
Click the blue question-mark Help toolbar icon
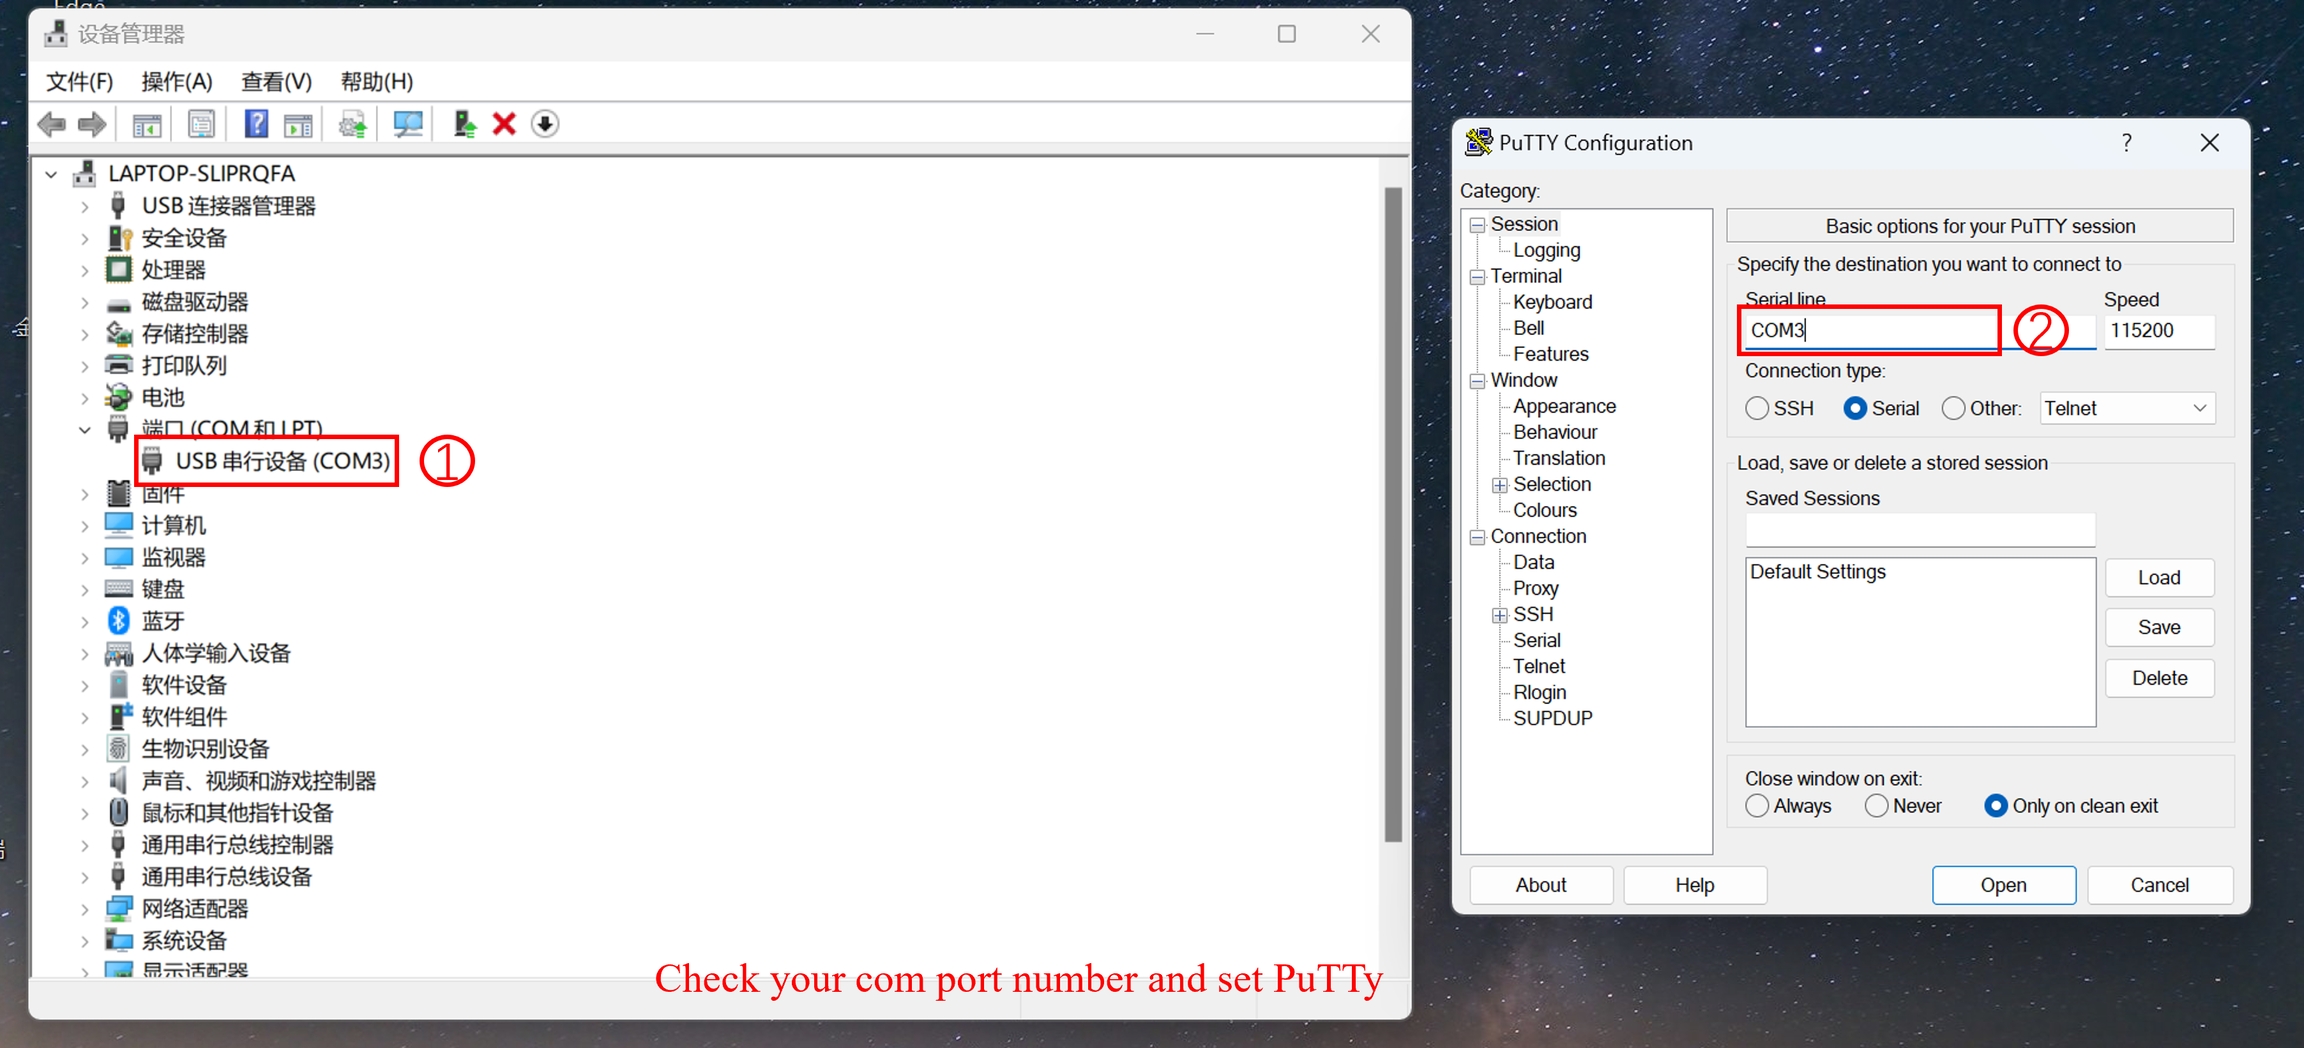pyautogui.click(x=256, y=124)
